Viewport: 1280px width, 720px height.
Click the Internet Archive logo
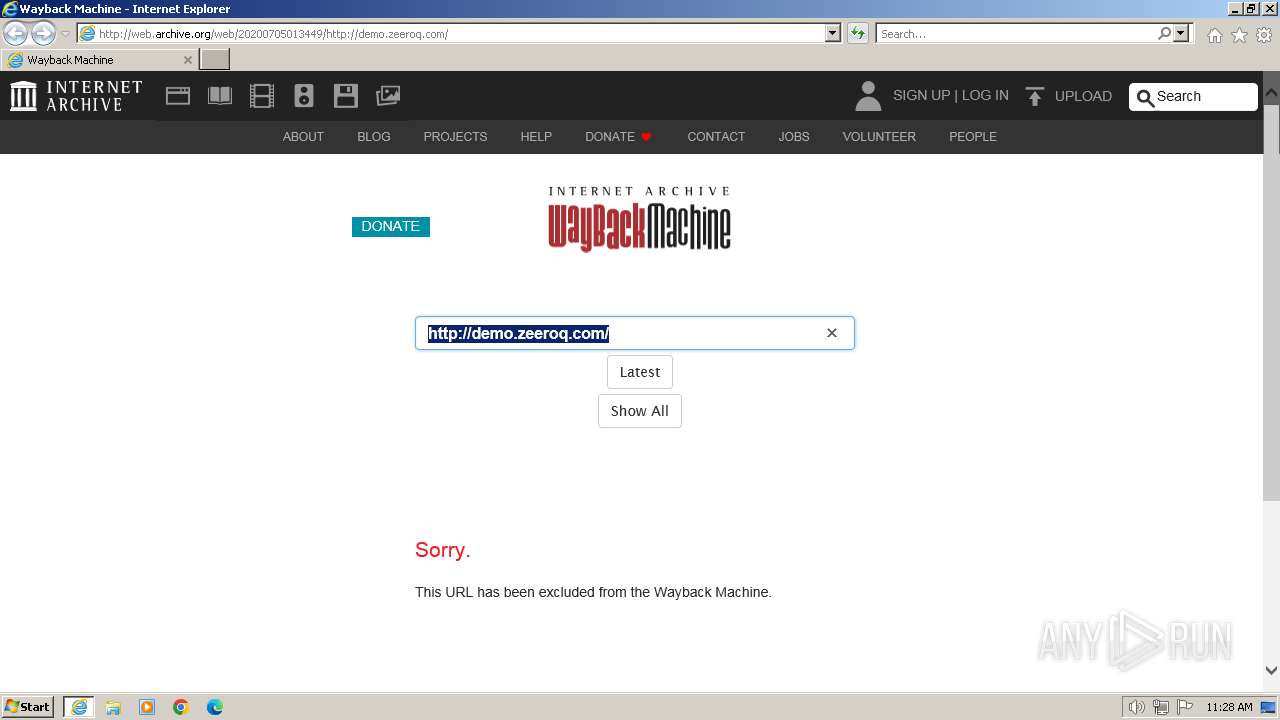[76, 96]
